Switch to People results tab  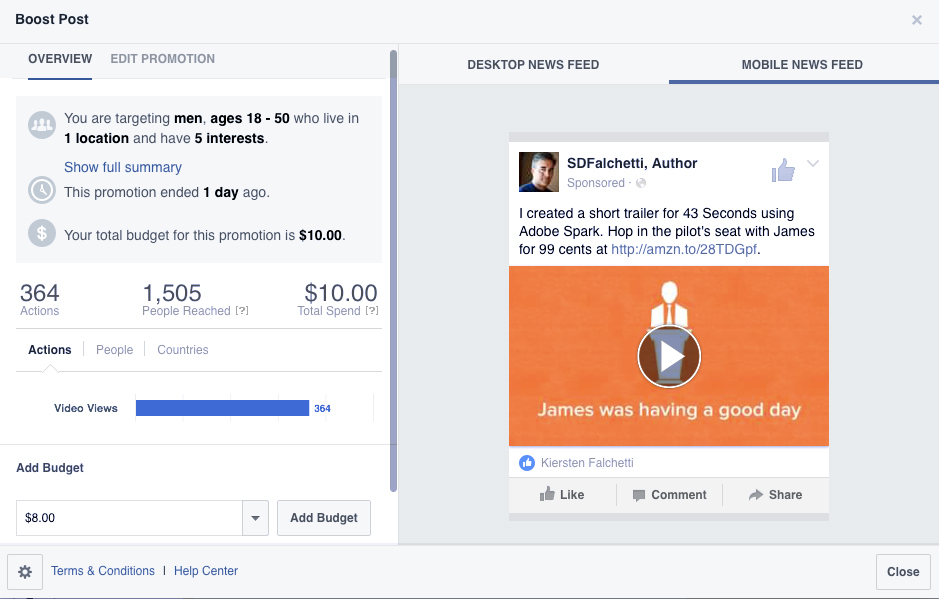click(x=114, y=350)
